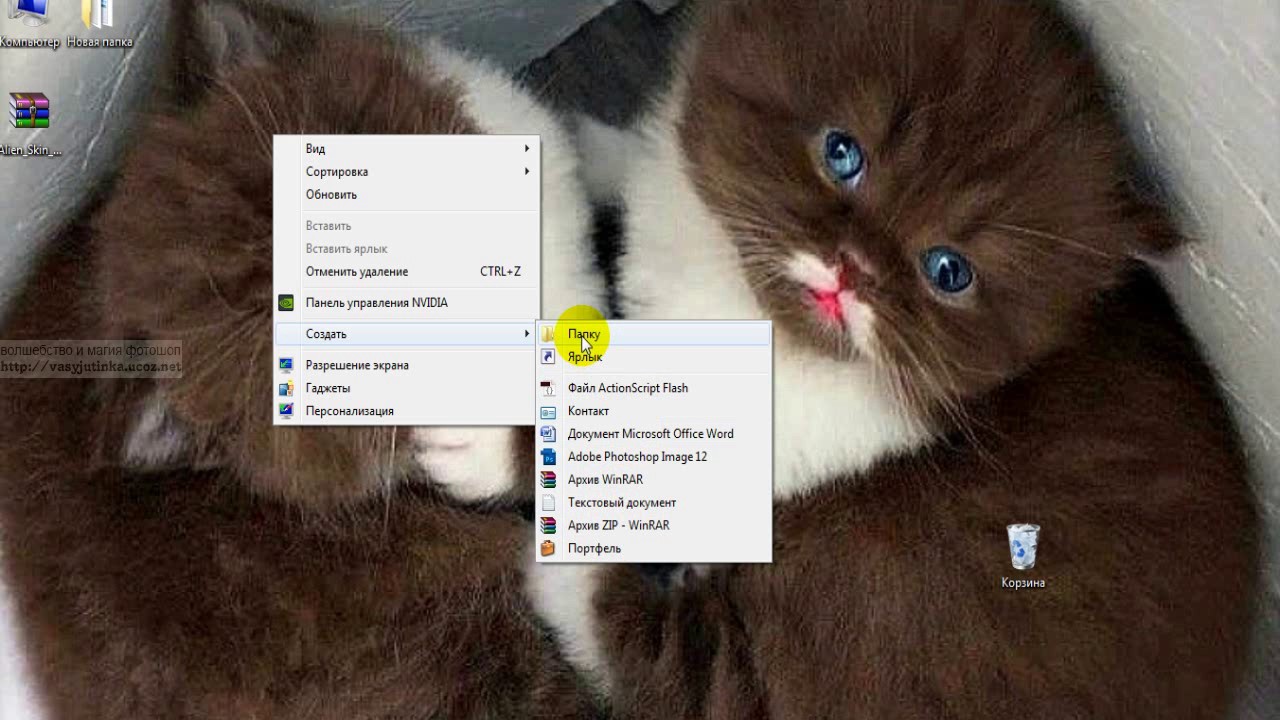This screenshot has width=1280, height=720.
Task: Click the Flash ActionScript file icon
Action: 548,388
